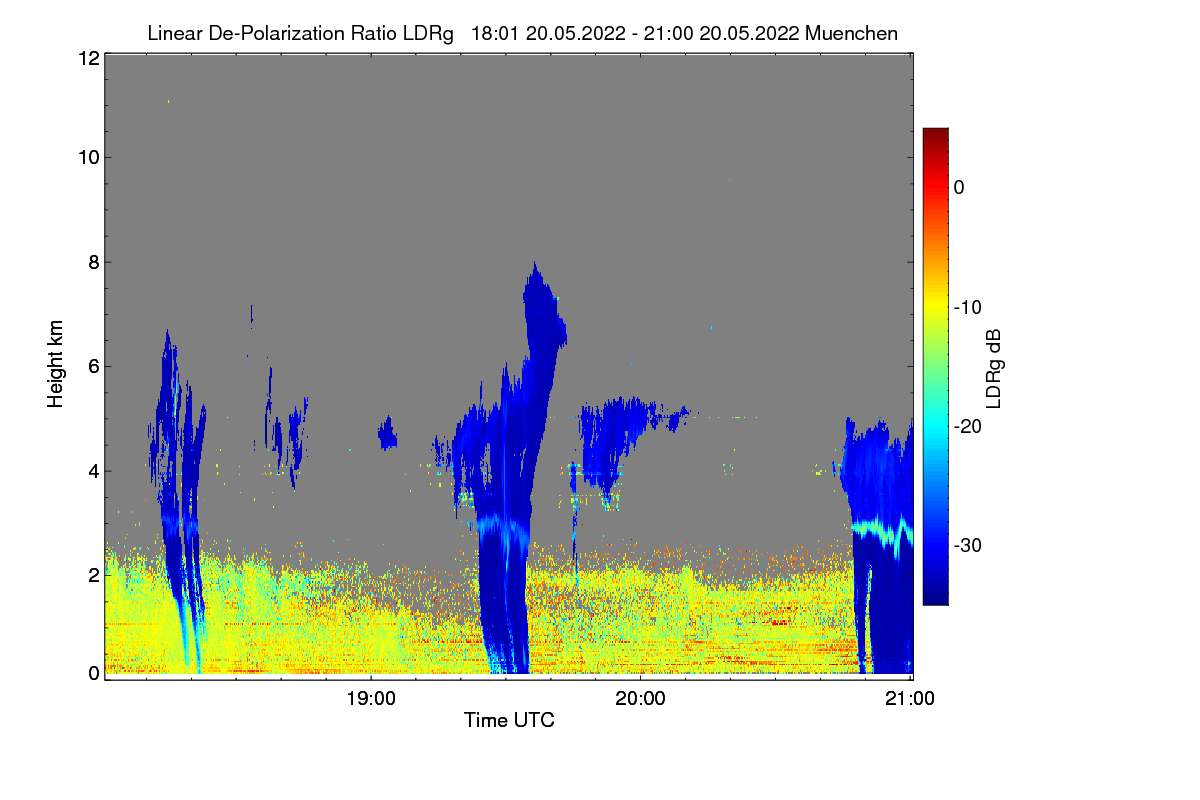Click the dark blue bottom of the colorbar
This screenshot has width=1200, height=800.
935,597
